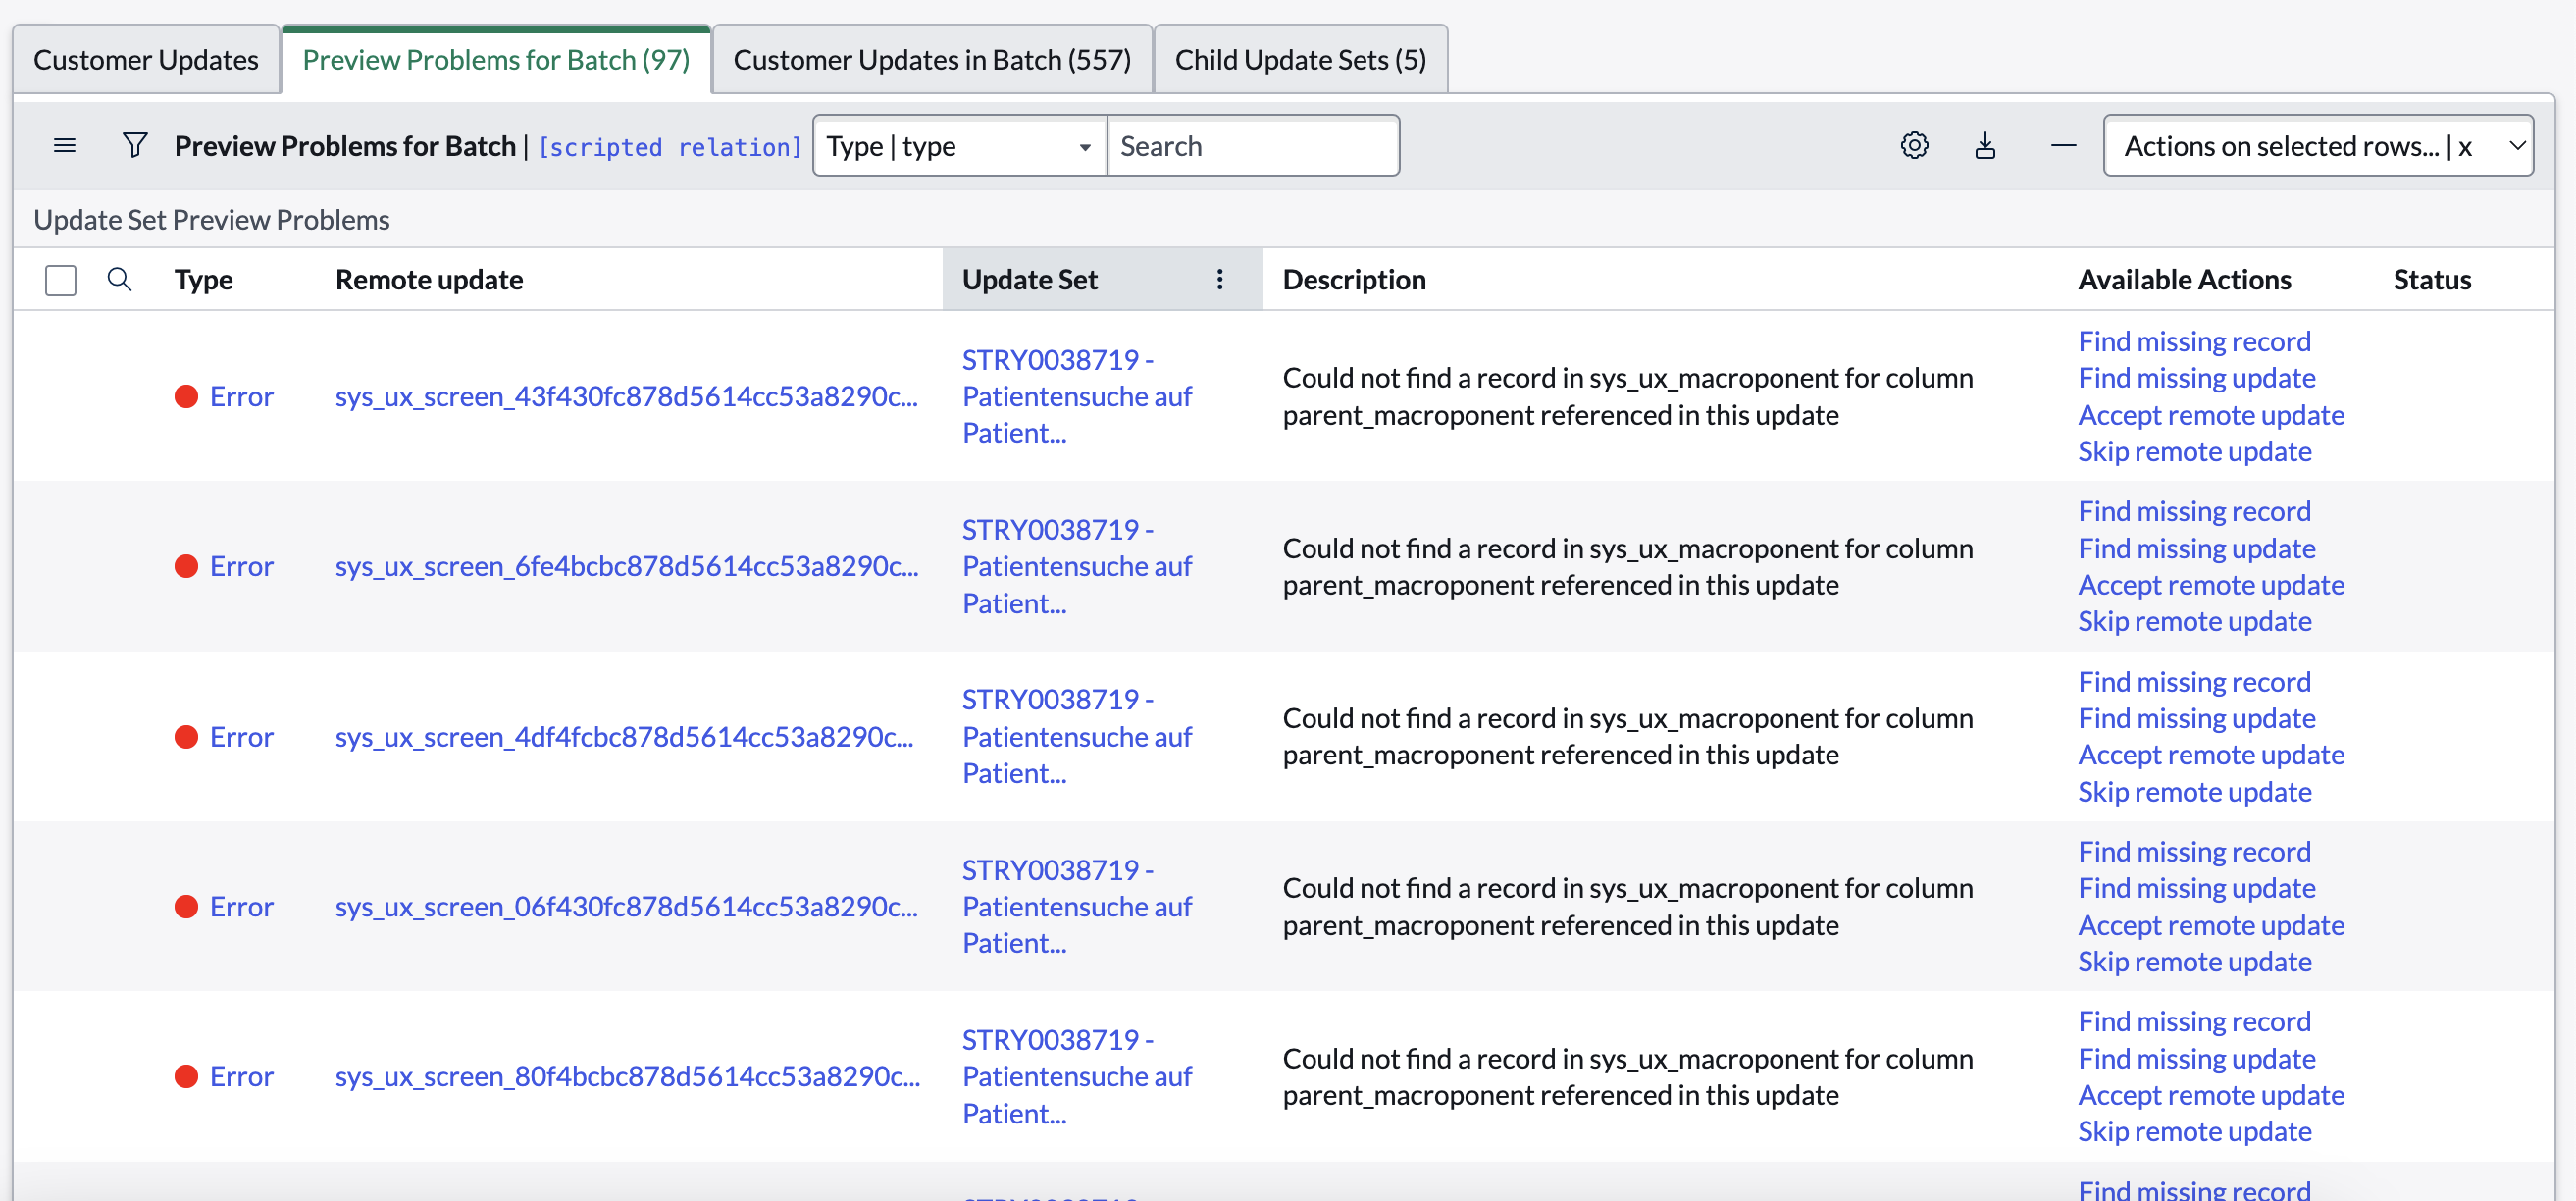Open Child Update Sets (5) tab
Image resolution: width=2576 pixels, height=1201 pixels.
[x=1300, y=60]
